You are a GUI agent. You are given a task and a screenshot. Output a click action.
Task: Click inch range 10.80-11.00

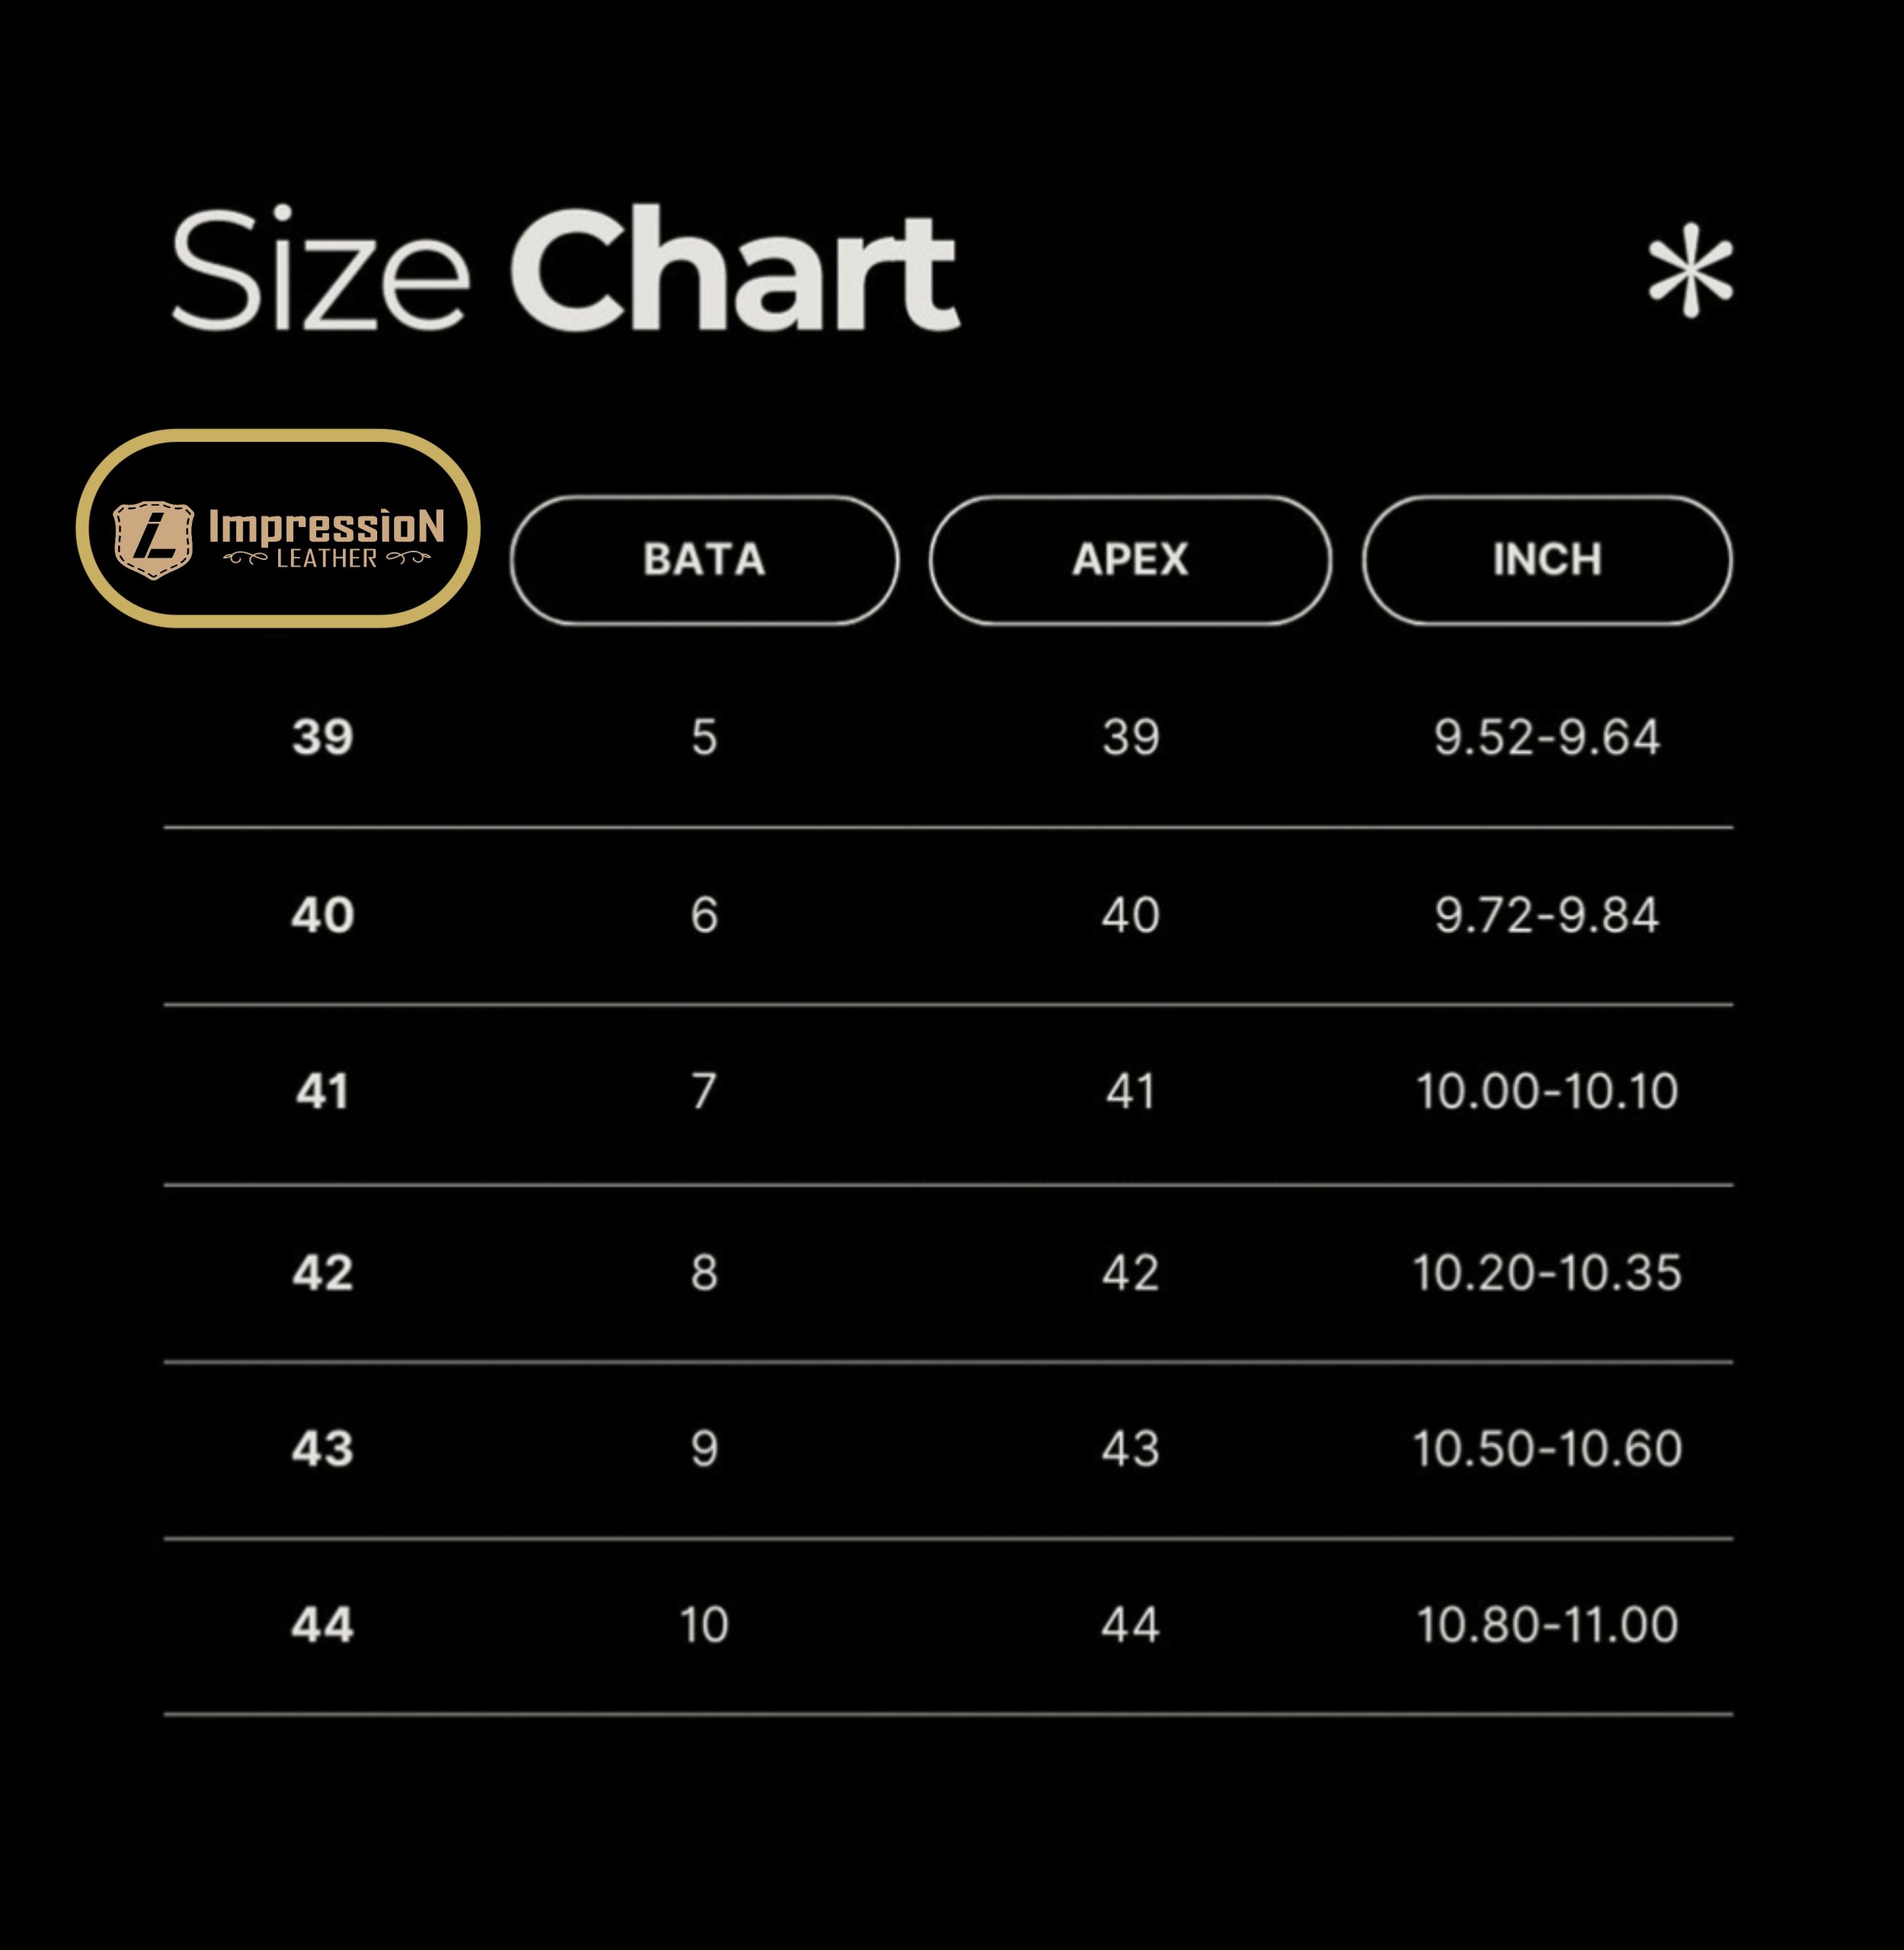1547,1625
